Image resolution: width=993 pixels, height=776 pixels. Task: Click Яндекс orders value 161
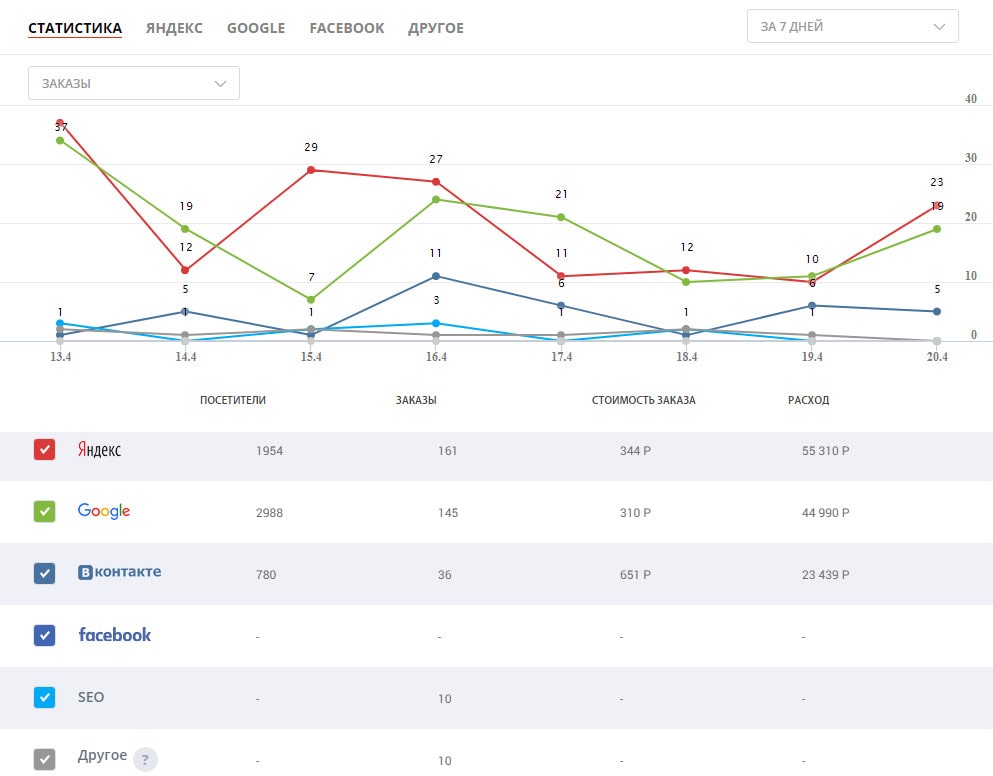click(x=447, y=451)
